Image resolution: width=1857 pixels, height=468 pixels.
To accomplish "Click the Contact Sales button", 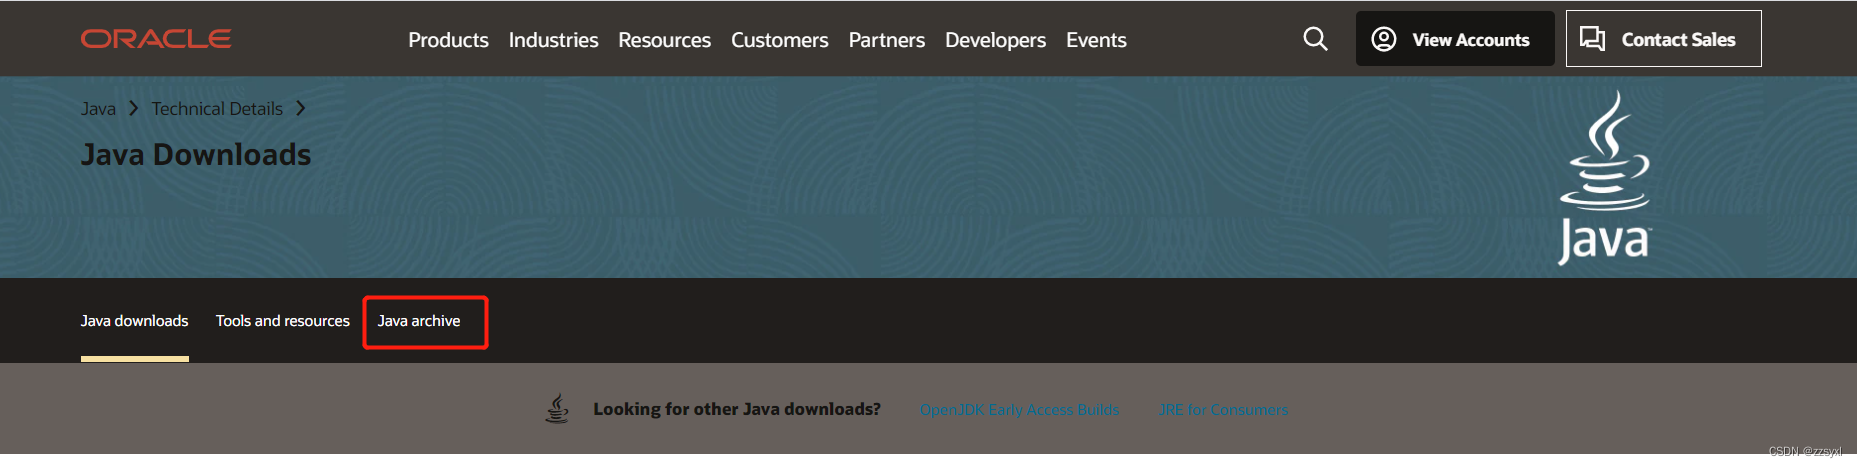I will [x=1663, y=39].
